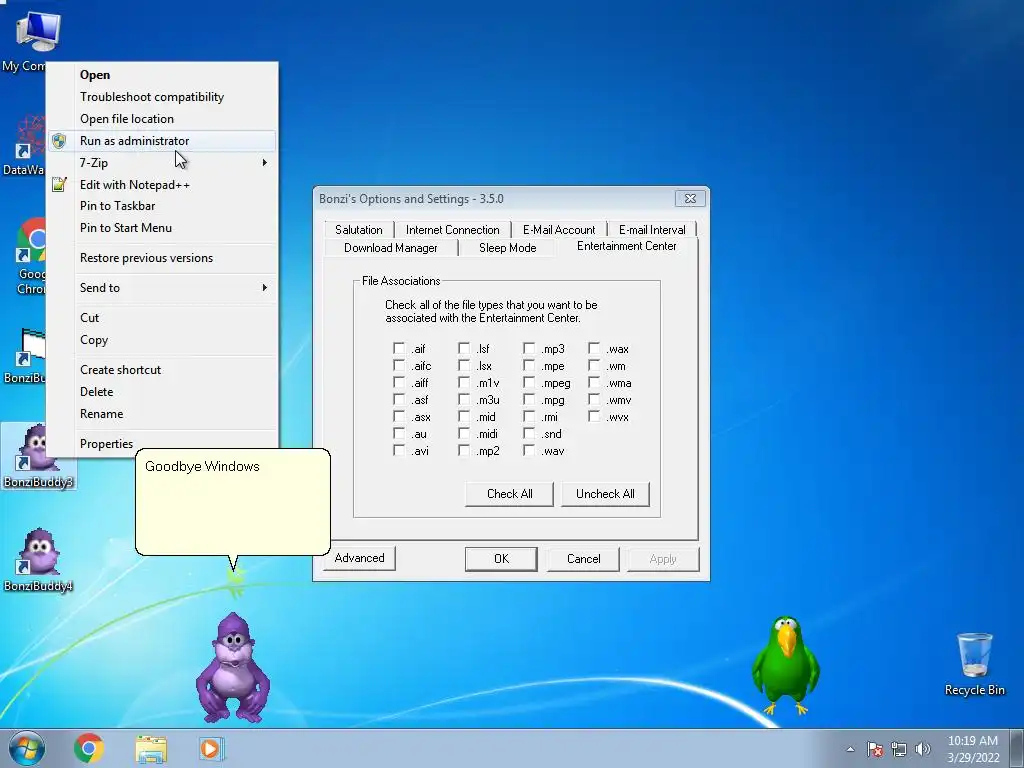Click the shield icon beside Run as administrator

click(59, 140)
